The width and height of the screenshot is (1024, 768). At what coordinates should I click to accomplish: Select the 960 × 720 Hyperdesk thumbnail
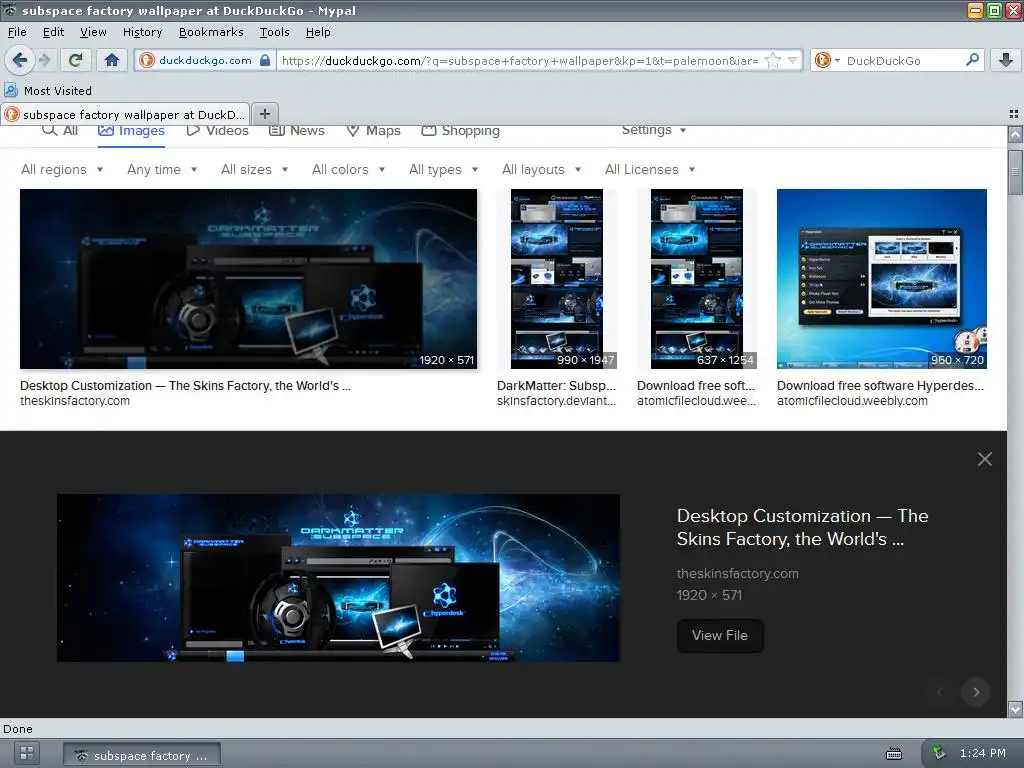882,279
